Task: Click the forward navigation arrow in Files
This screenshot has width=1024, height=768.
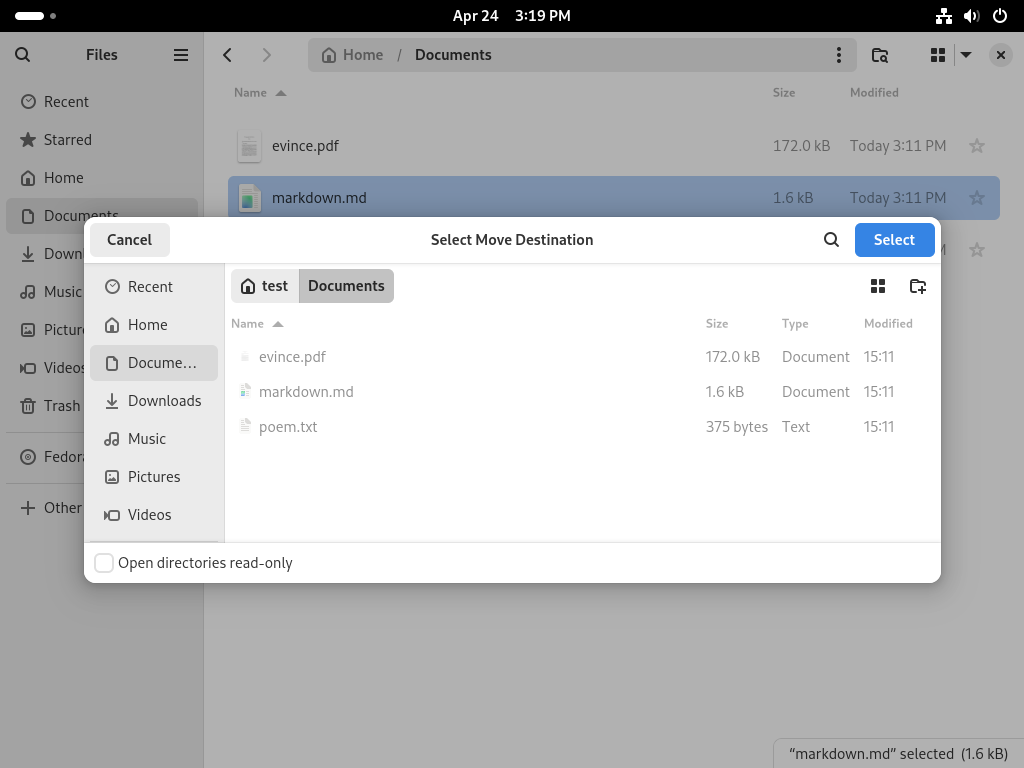Action: pos(266,55)
